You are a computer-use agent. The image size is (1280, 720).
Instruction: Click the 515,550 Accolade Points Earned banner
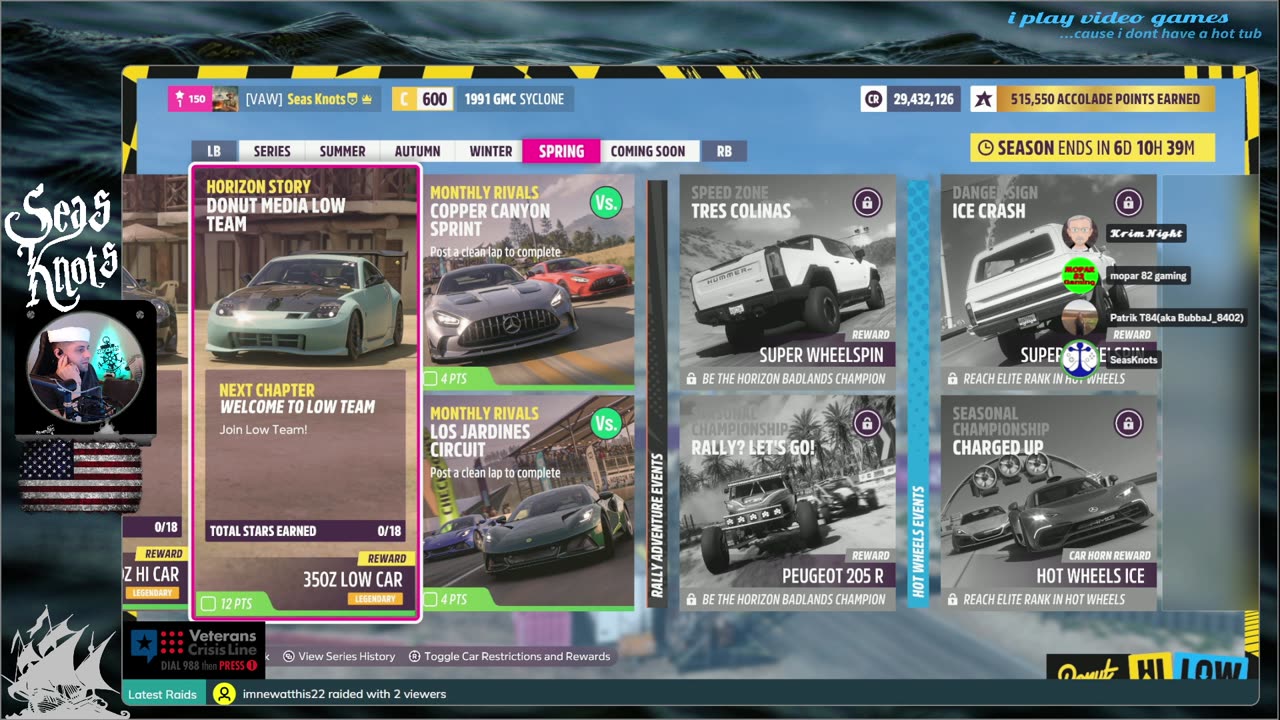(x=1105, y=99)
